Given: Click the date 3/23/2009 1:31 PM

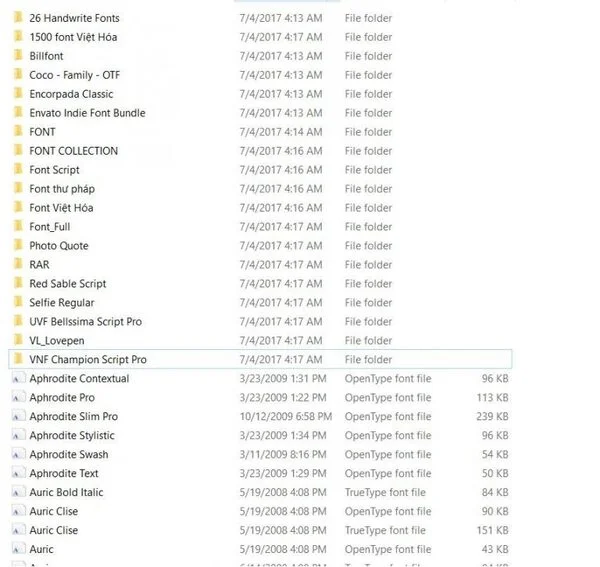Looking at the screenshot, I should click(x=283, y=378).
